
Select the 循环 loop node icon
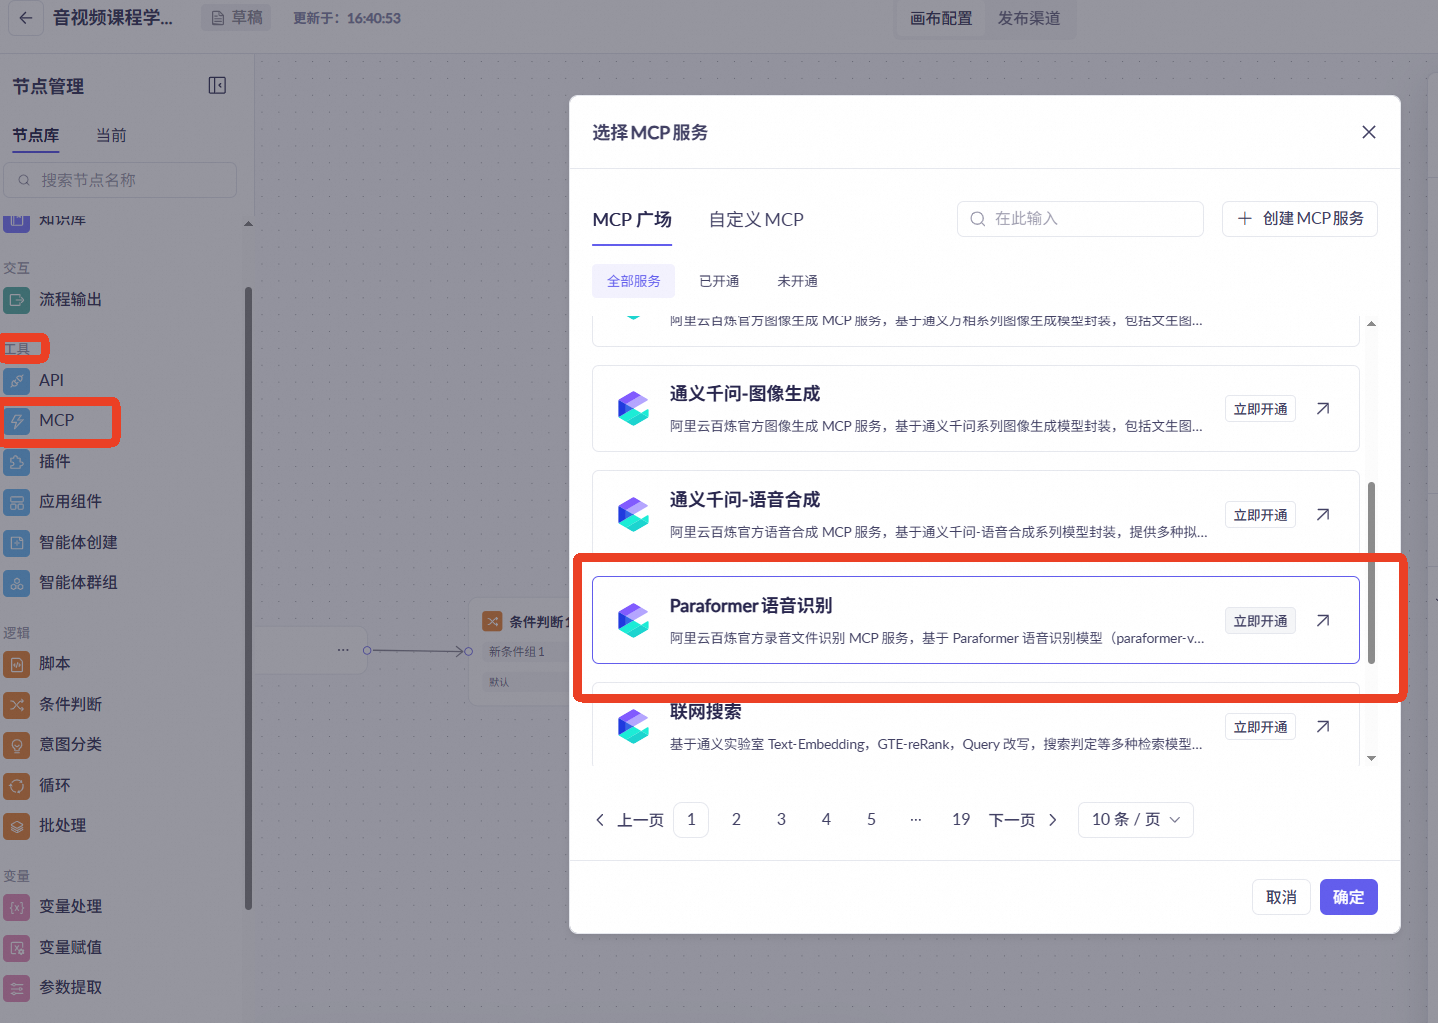click(17, 786)
